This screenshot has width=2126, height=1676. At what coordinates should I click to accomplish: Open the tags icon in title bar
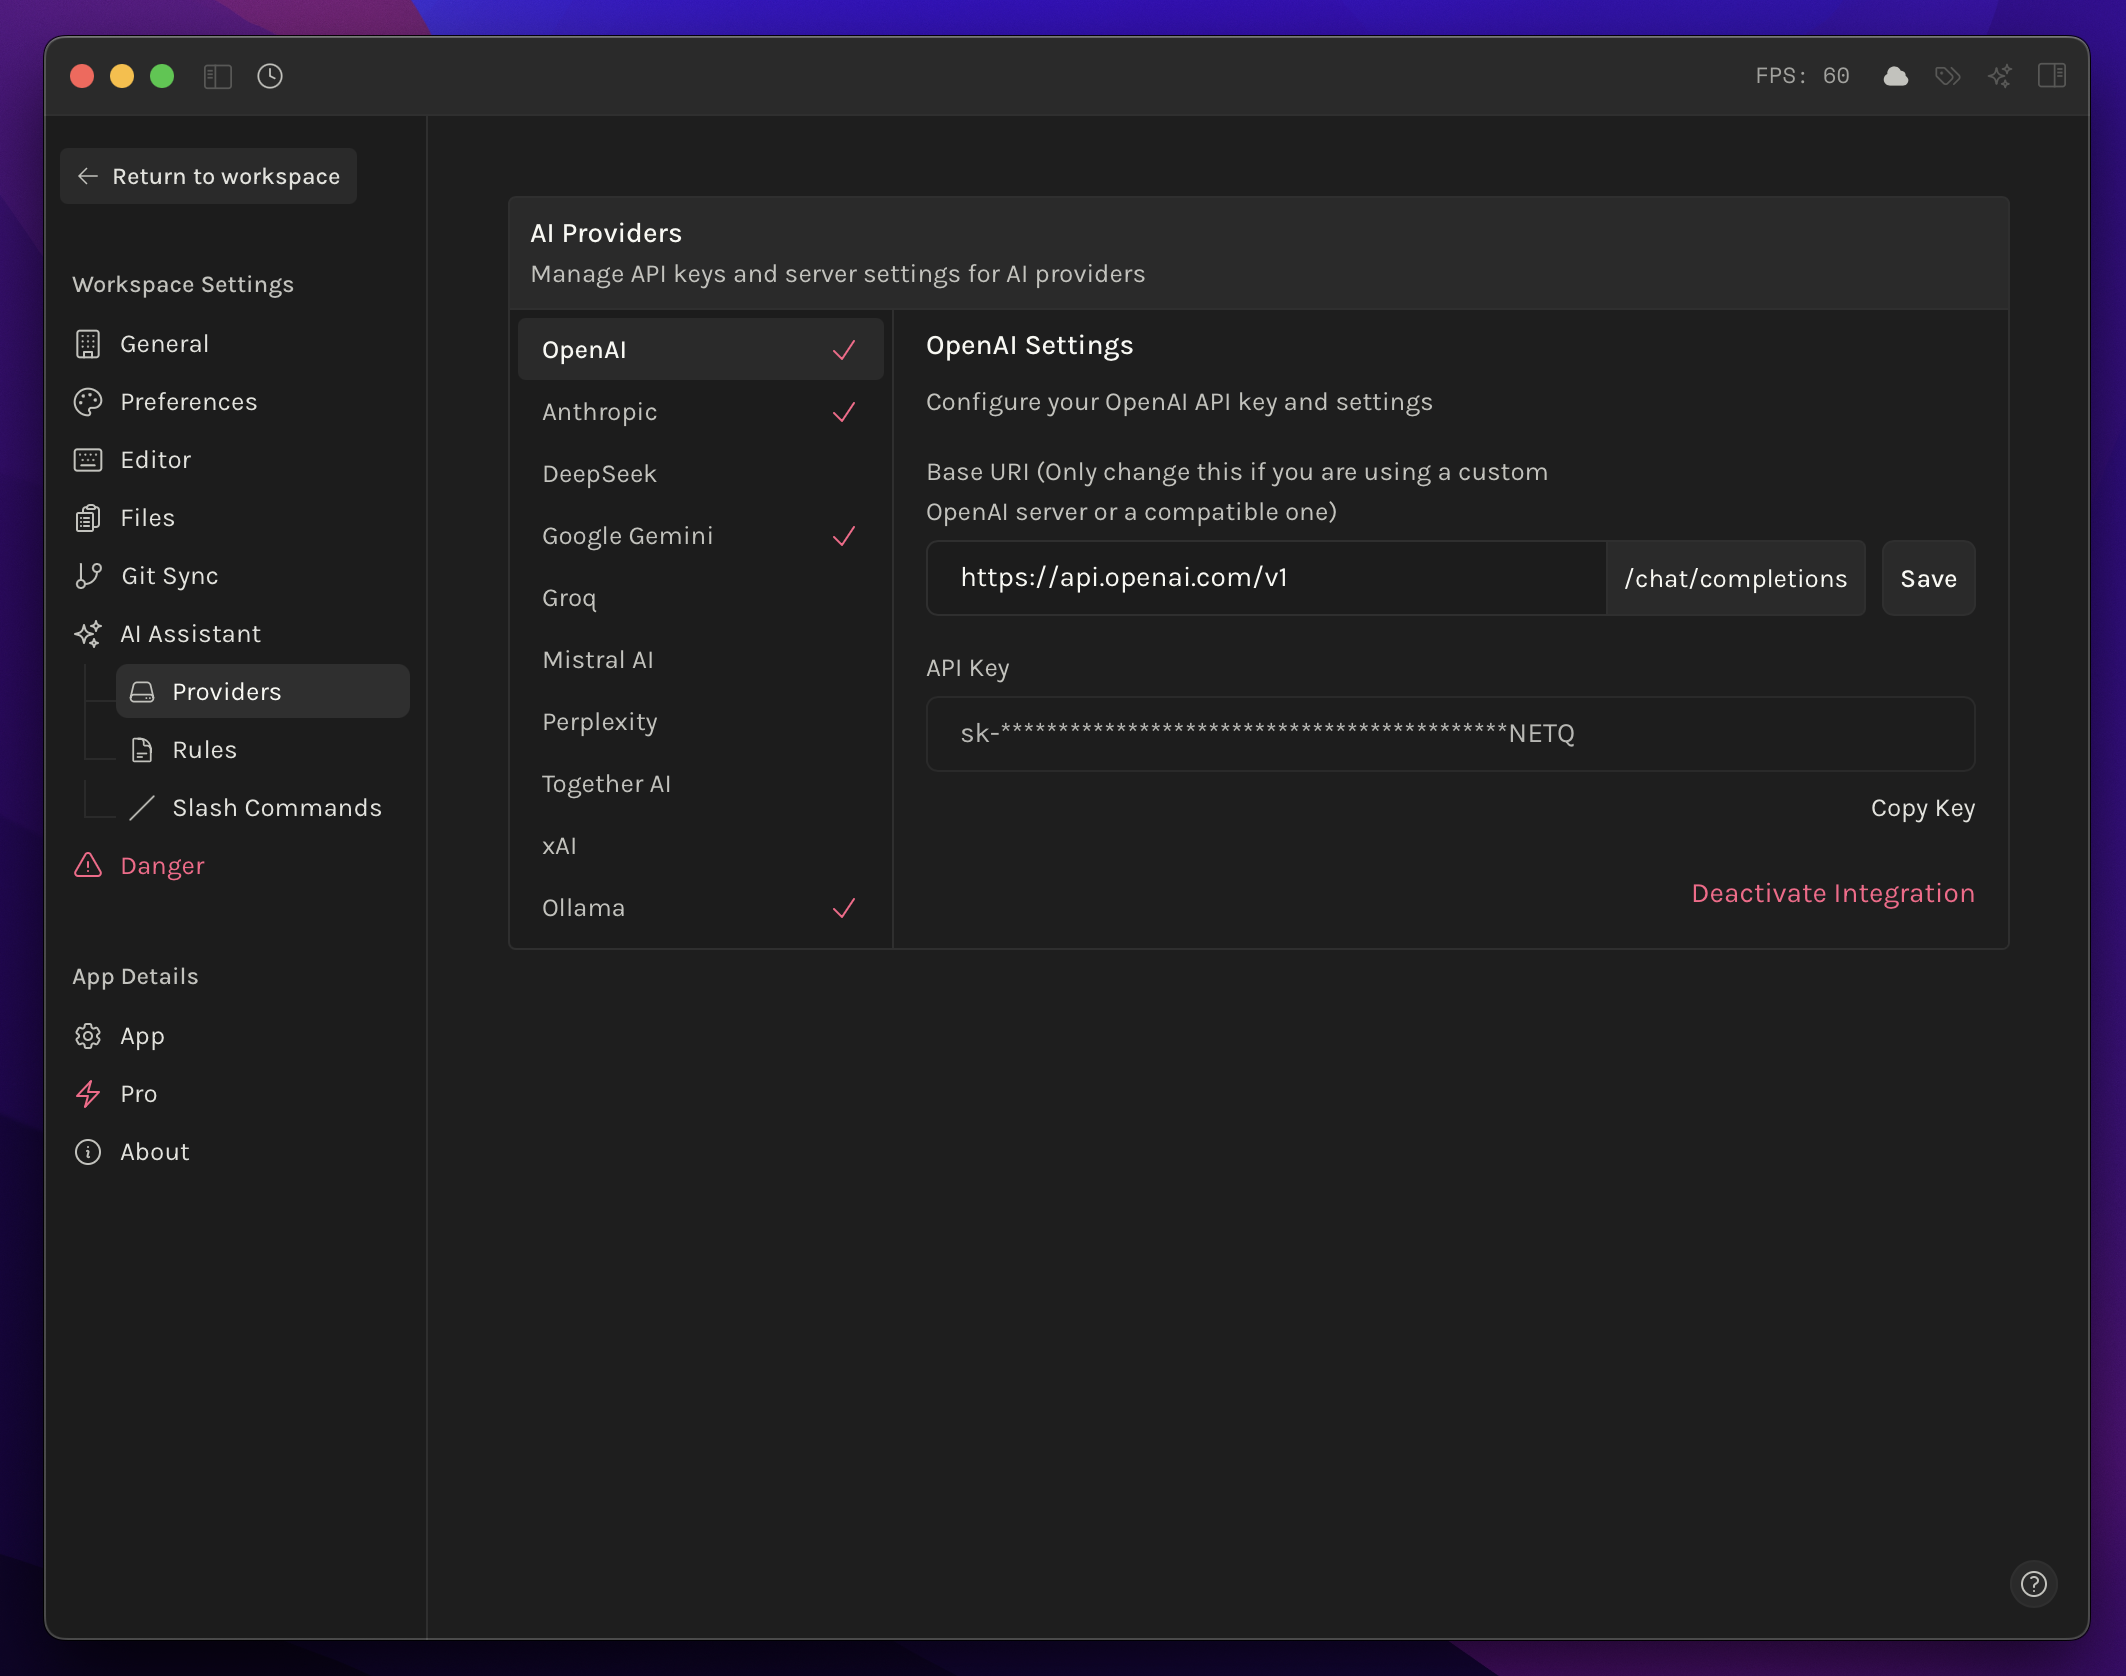tap(1948, 76)
